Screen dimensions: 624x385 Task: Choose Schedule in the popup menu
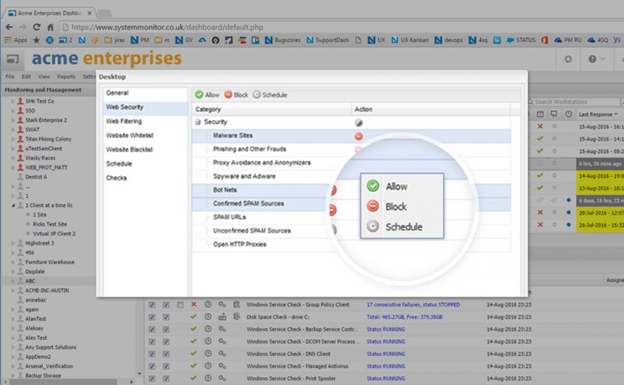click(402, 227)
